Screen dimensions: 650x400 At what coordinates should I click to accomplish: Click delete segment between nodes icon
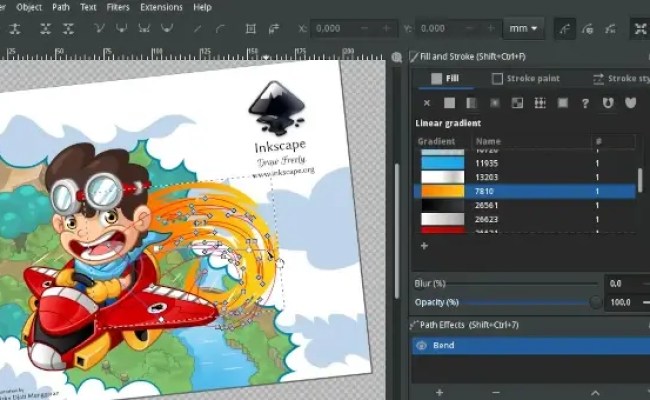[x=68, y=29]
